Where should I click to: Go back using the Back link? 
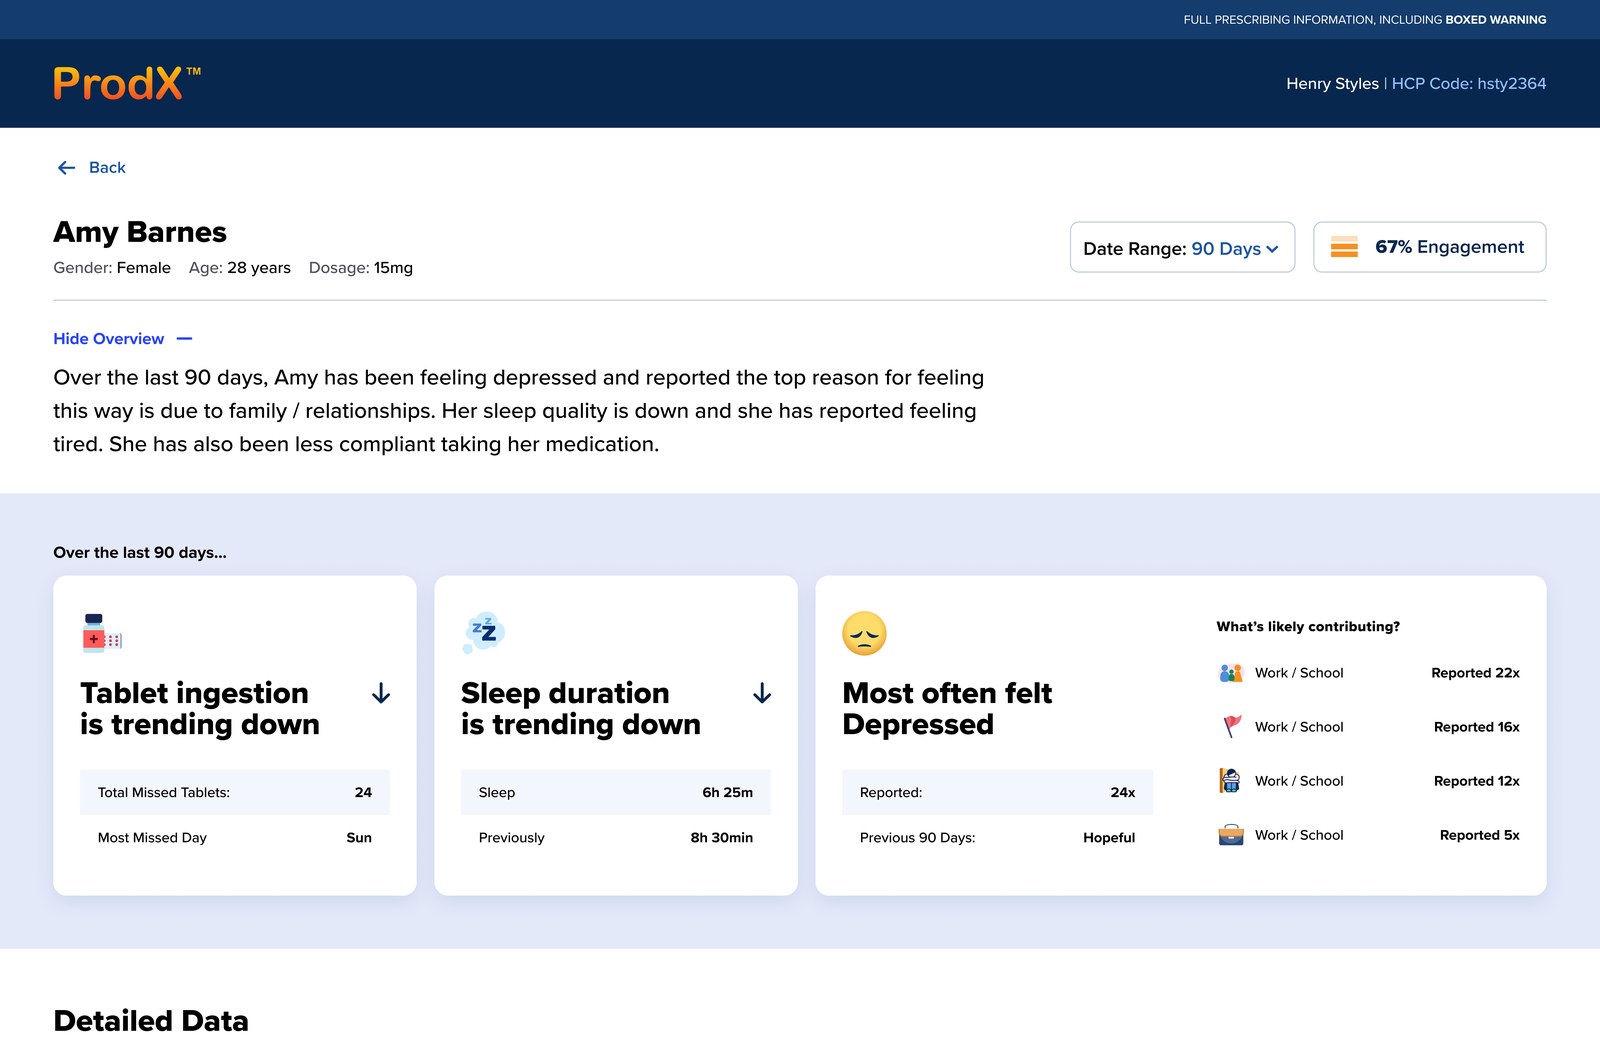coord(91,168)
